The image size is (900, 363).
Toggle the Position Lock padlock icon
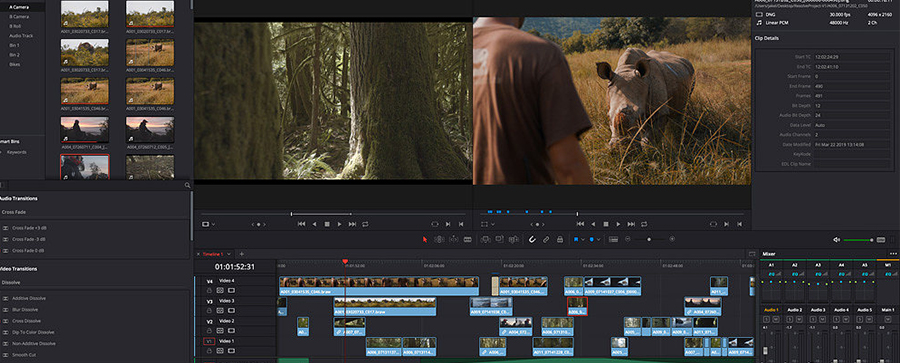(560, 240)
